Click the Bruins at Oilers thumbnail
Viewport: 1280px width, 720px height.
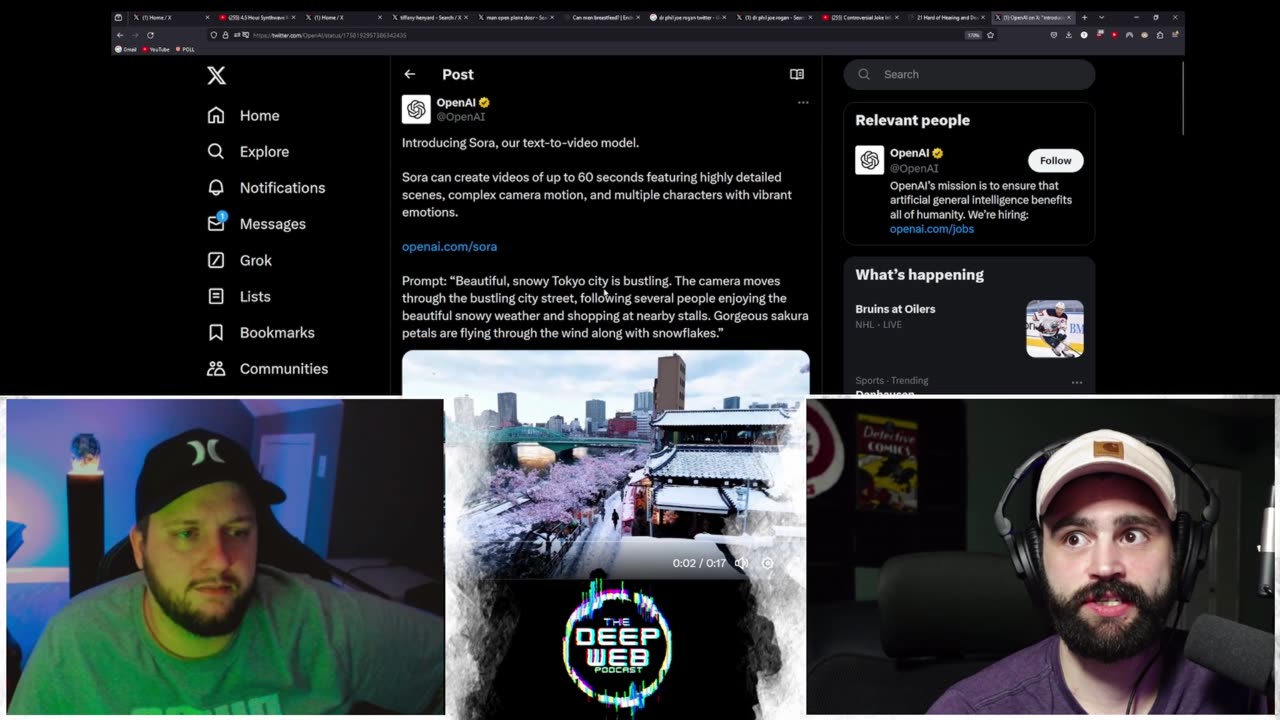click(x=1055, y=328)
